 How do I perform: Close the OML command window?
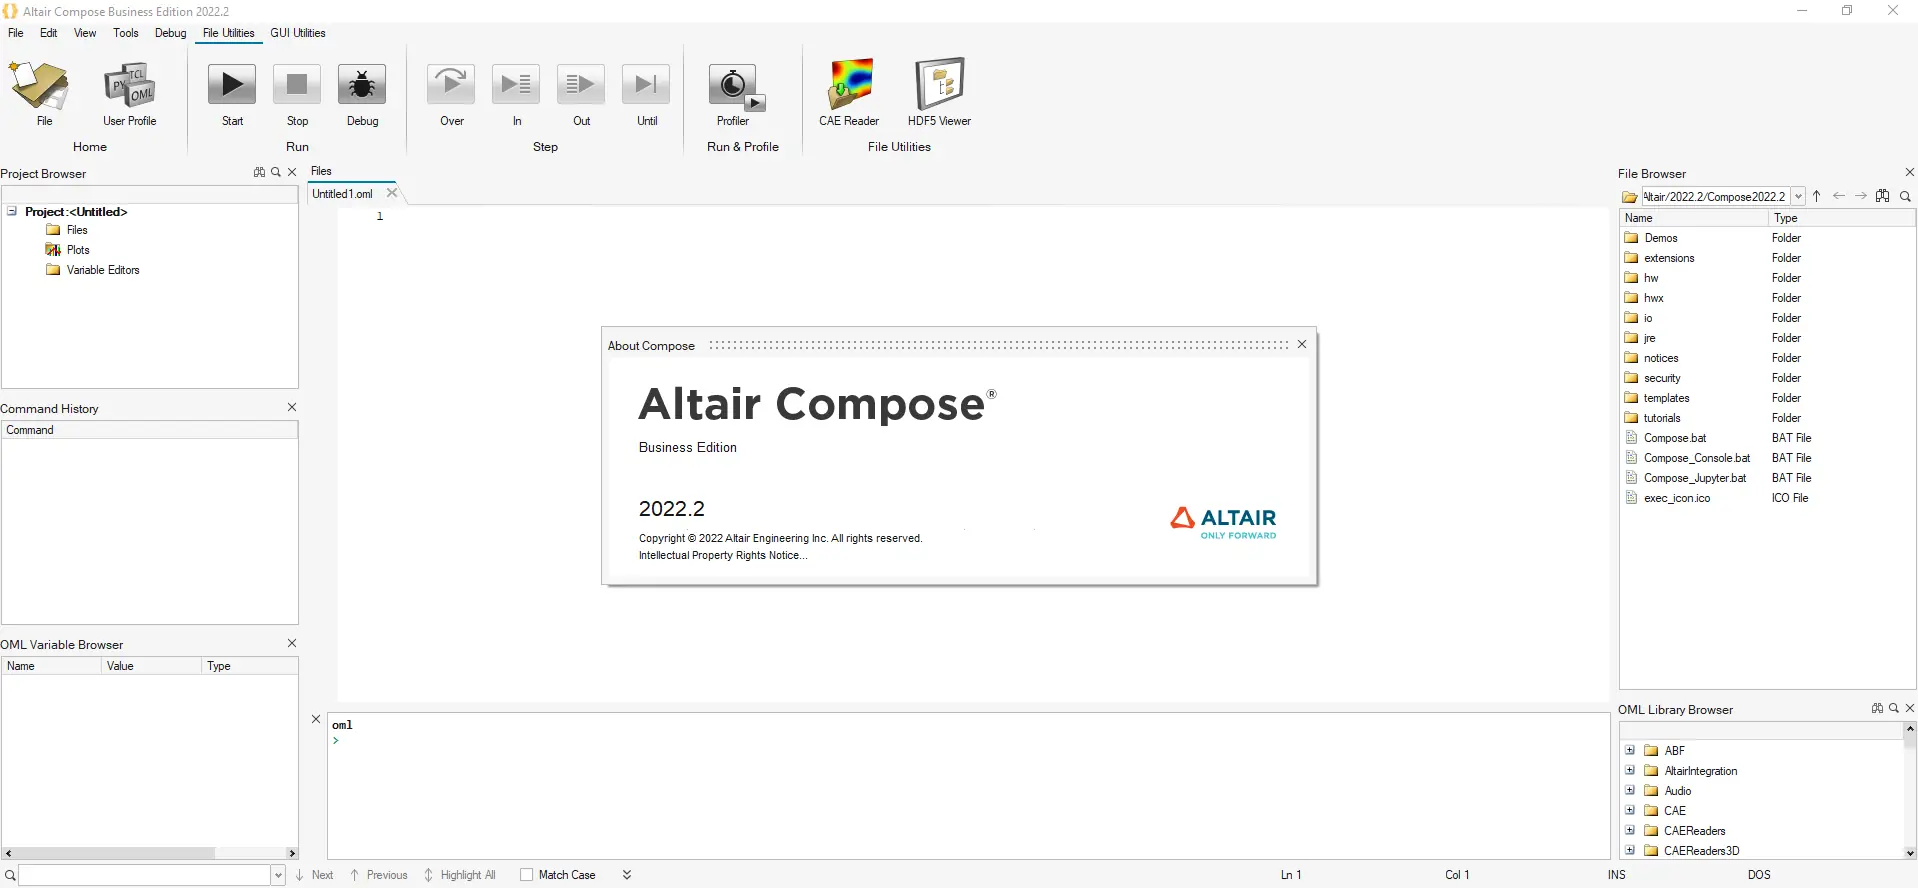pos(316,719)
